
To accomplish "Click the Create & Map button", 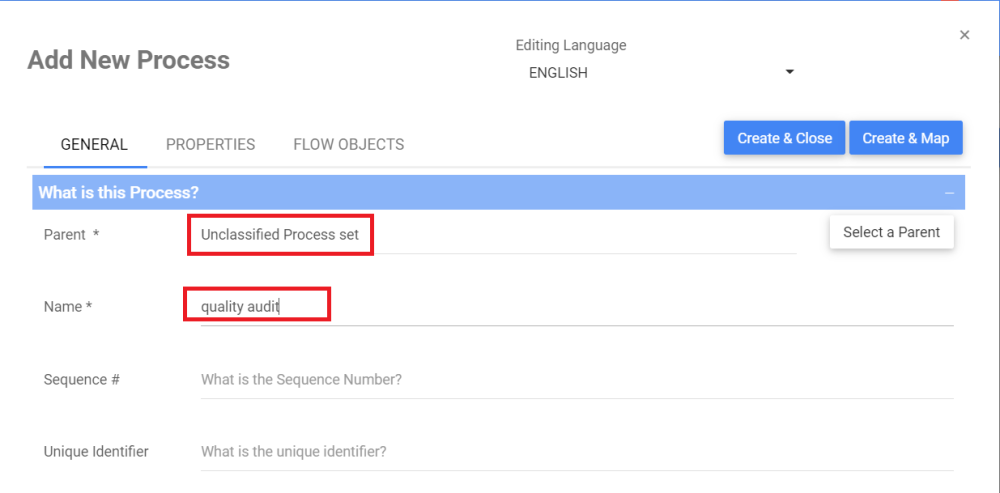I will (905, 138).
